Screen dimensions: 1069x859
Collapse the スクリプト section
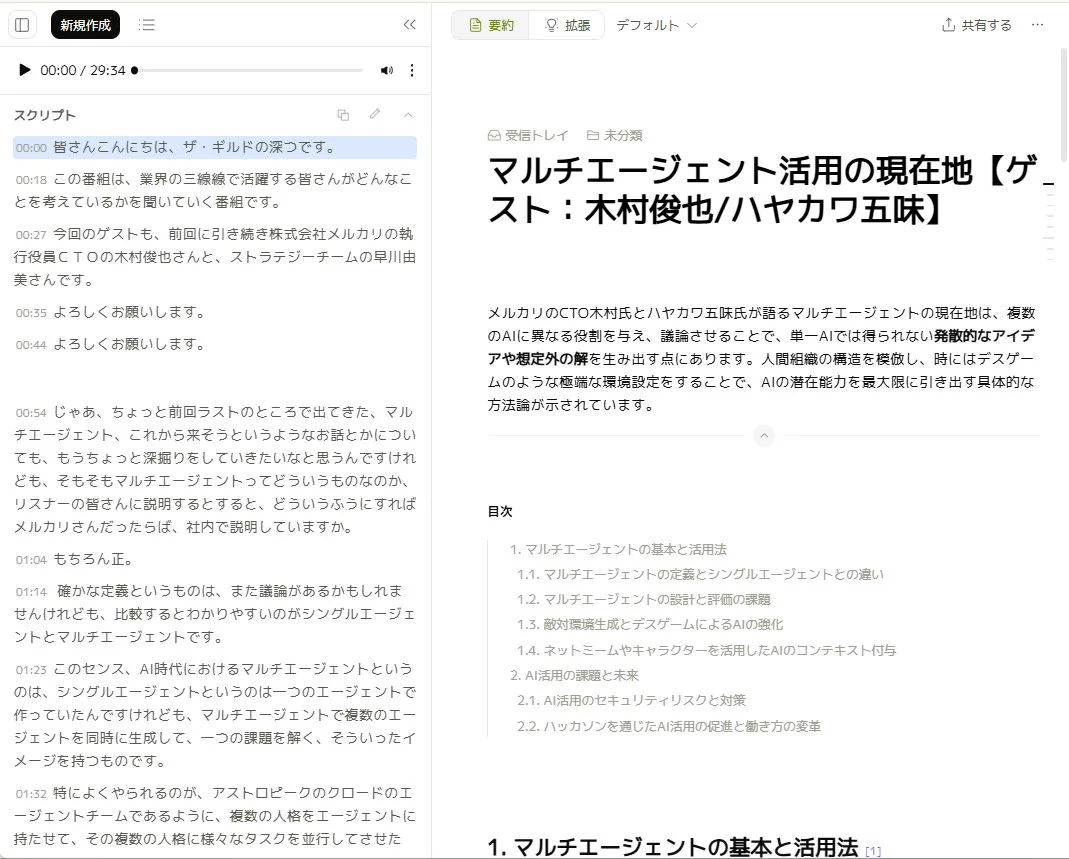pyautogui.click(x=408, y=115)
